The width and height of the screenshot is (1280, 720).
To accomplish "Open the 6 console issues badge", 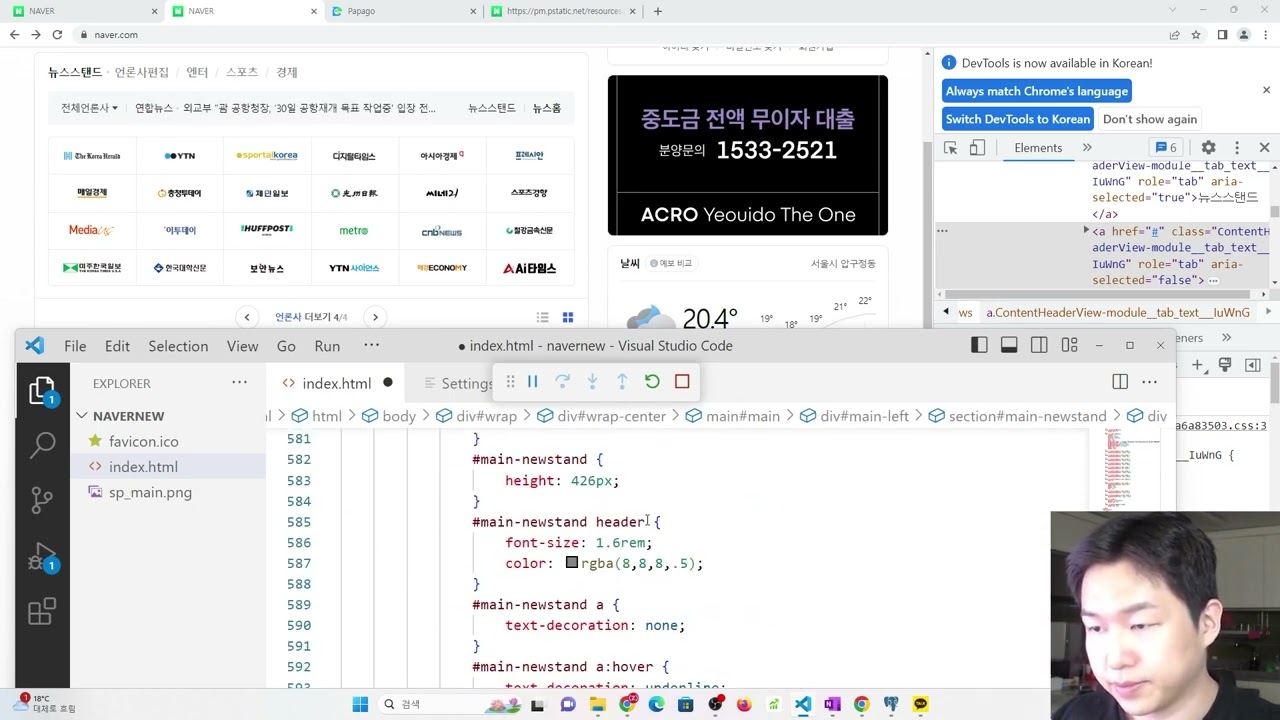I will coord(1166,148).
